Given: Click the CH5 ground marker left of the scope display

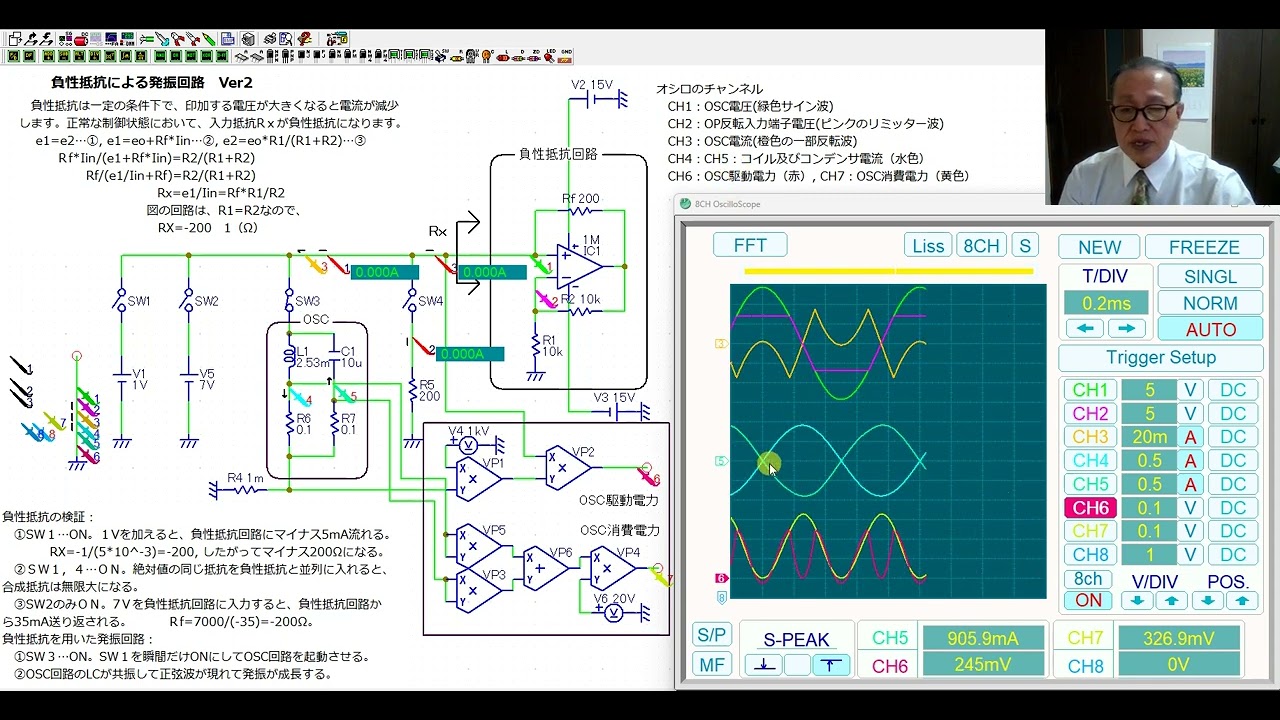Looking at the screenshot, I should (x=721, y=461).
